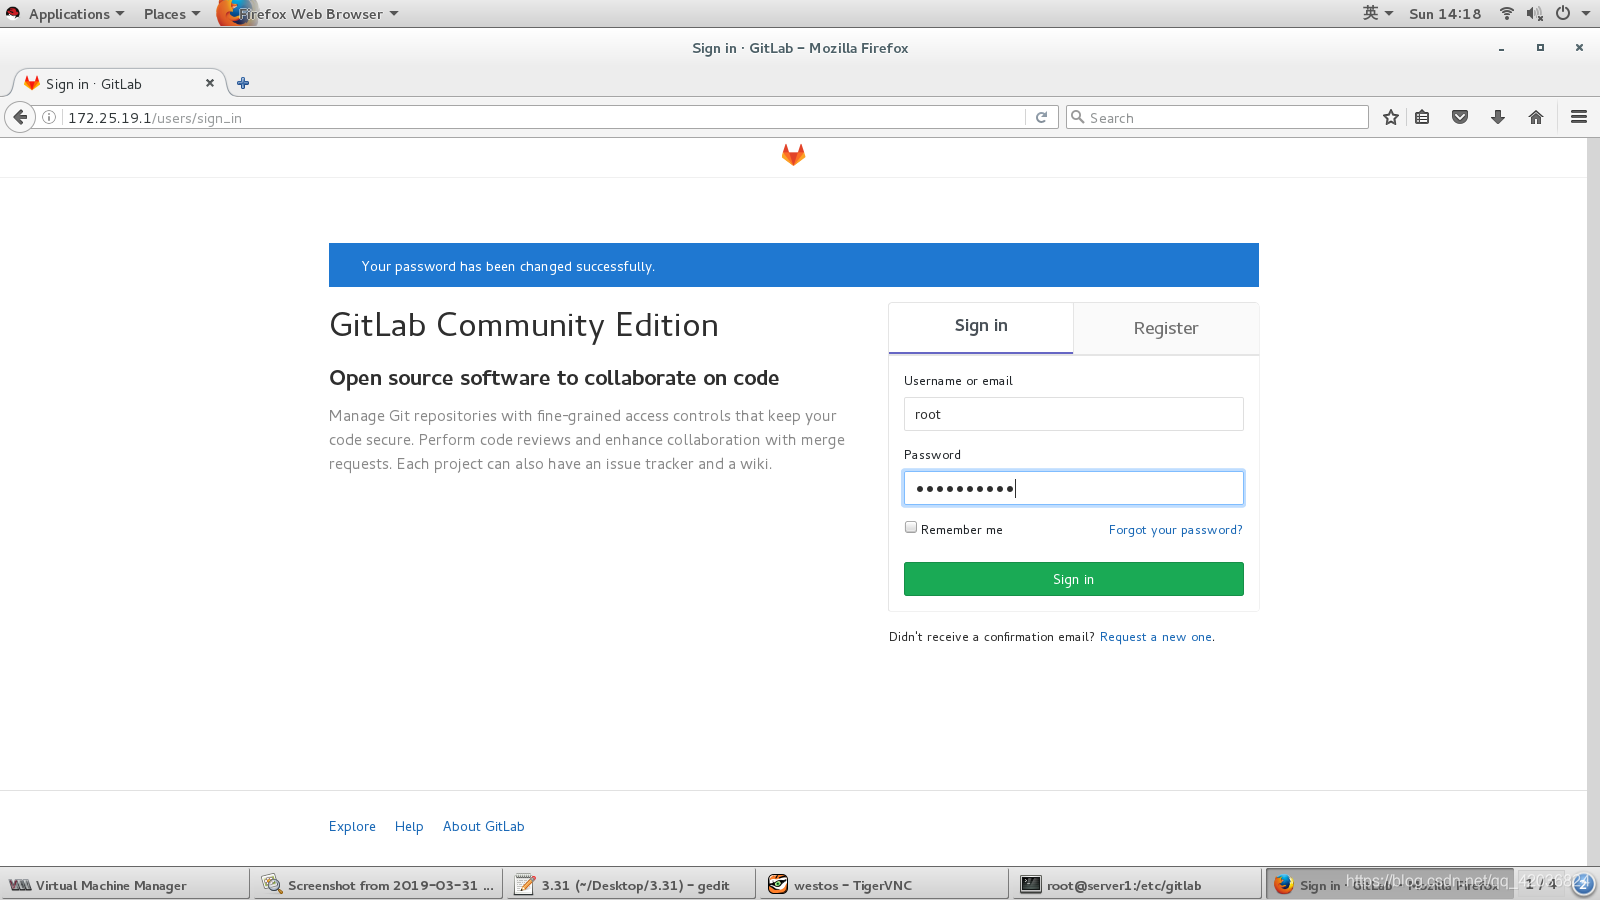Go back with the browser back arrow
Viewport: 1600px width, 900px height.
(20, 117)
